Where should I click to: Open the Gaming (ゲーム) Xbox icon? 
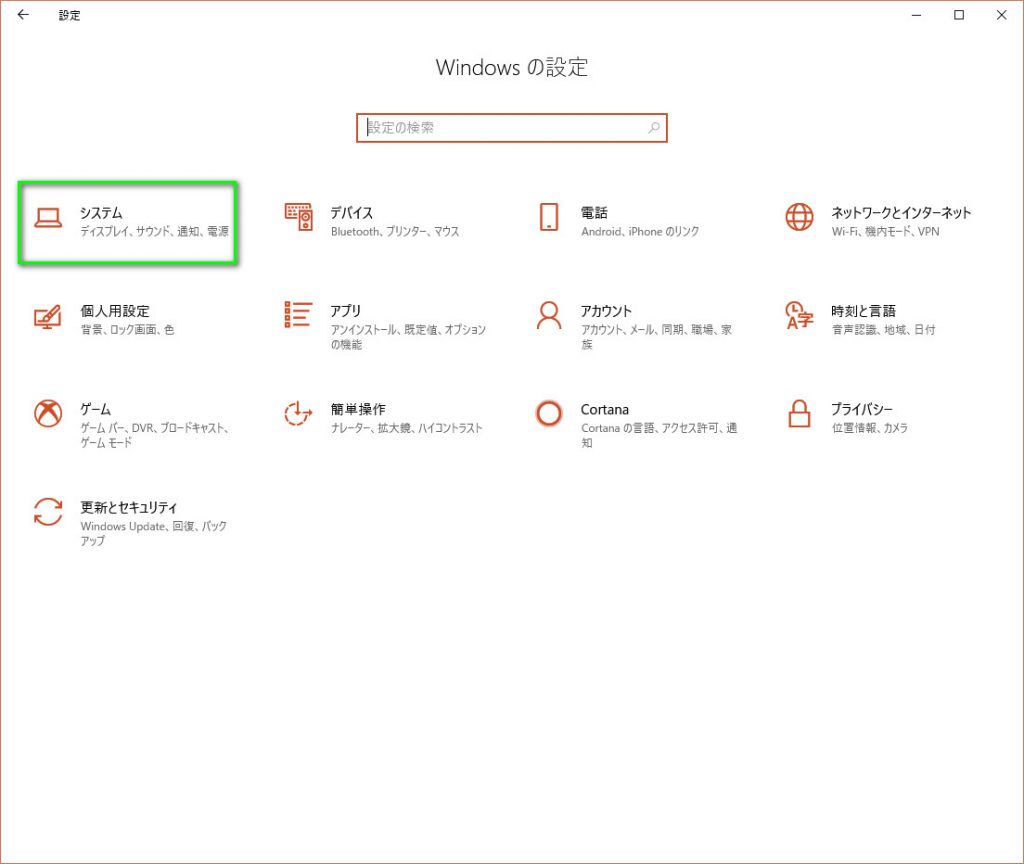pos(48,414)
